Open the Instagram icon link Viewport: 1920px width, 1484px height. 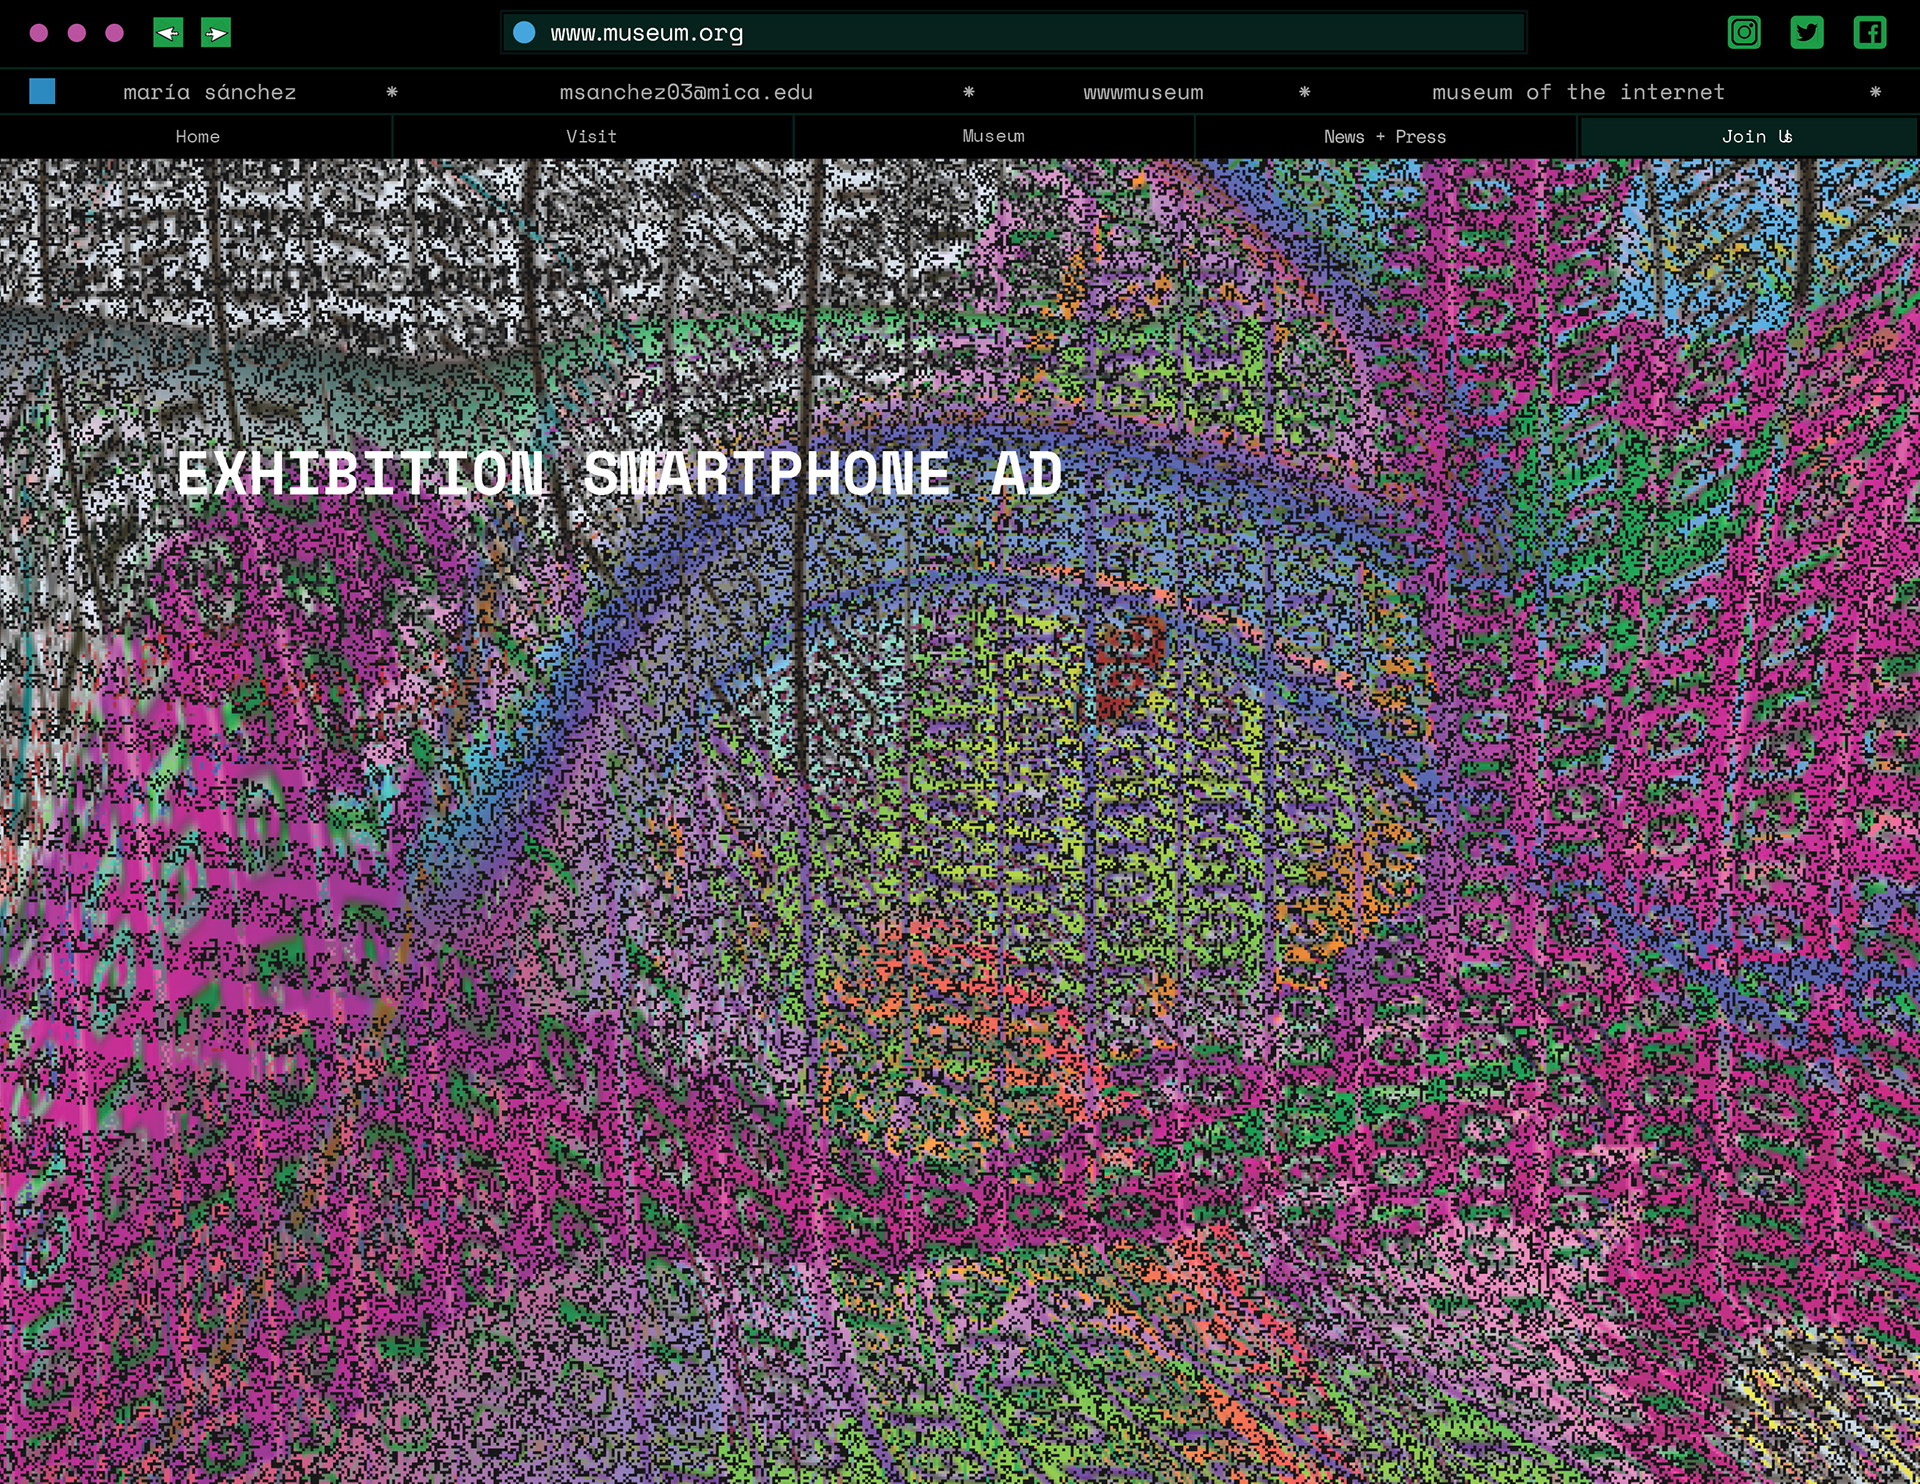[1744, 33]
